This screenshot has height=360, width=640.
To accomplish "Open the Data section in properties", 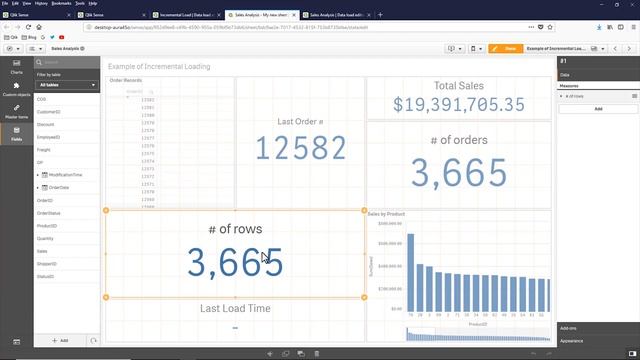I will click(598, 75).
